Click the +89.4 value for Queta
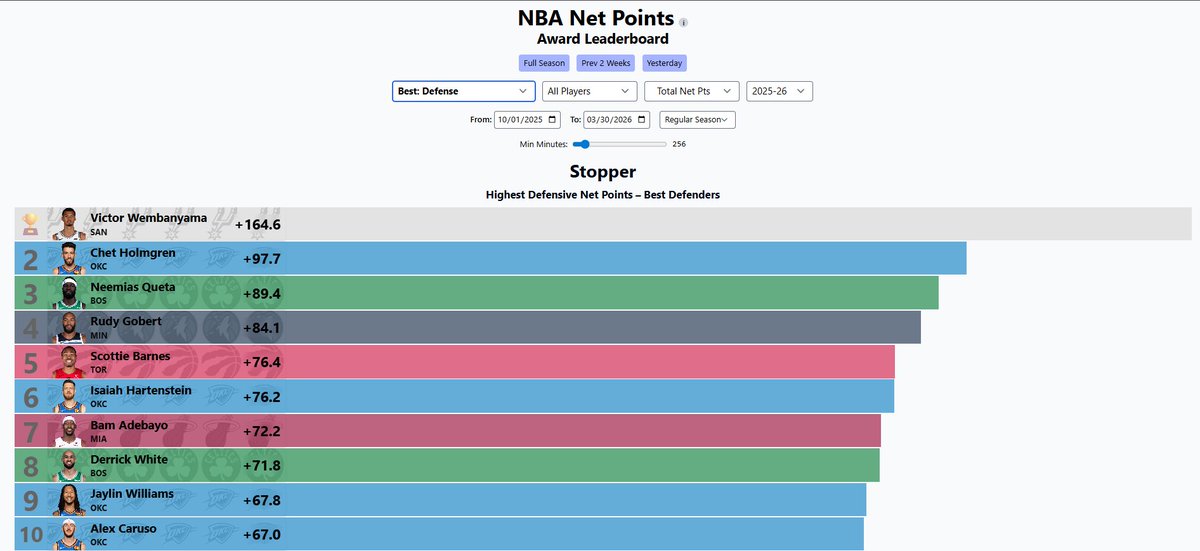The image size is (1200, 551). pyautogui.click(x=262, y=293)
